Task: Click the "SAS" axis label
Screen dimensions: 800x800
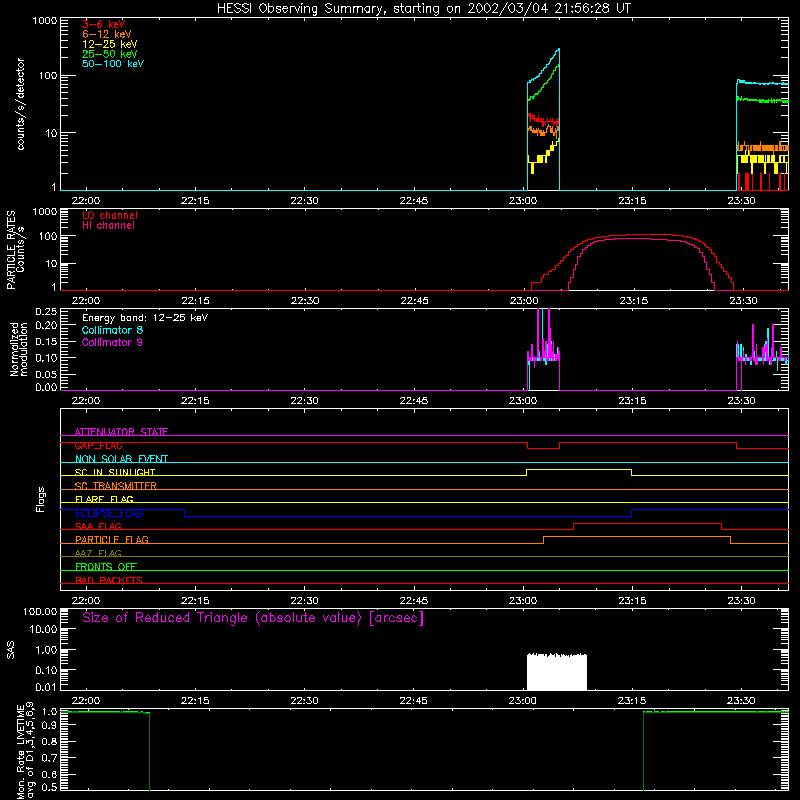Action: click(x=11, y=650)
